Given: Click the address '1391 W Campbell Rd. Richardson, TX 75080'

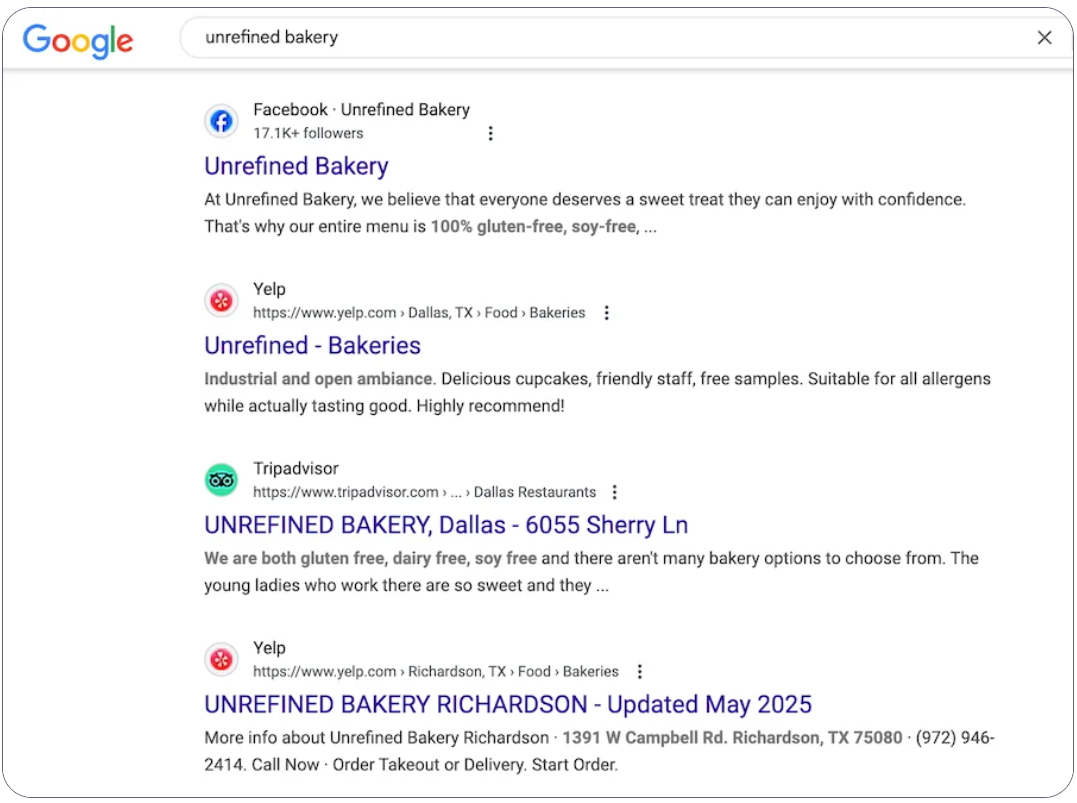Looking at the screenshot, I should [x=732, y=738].
